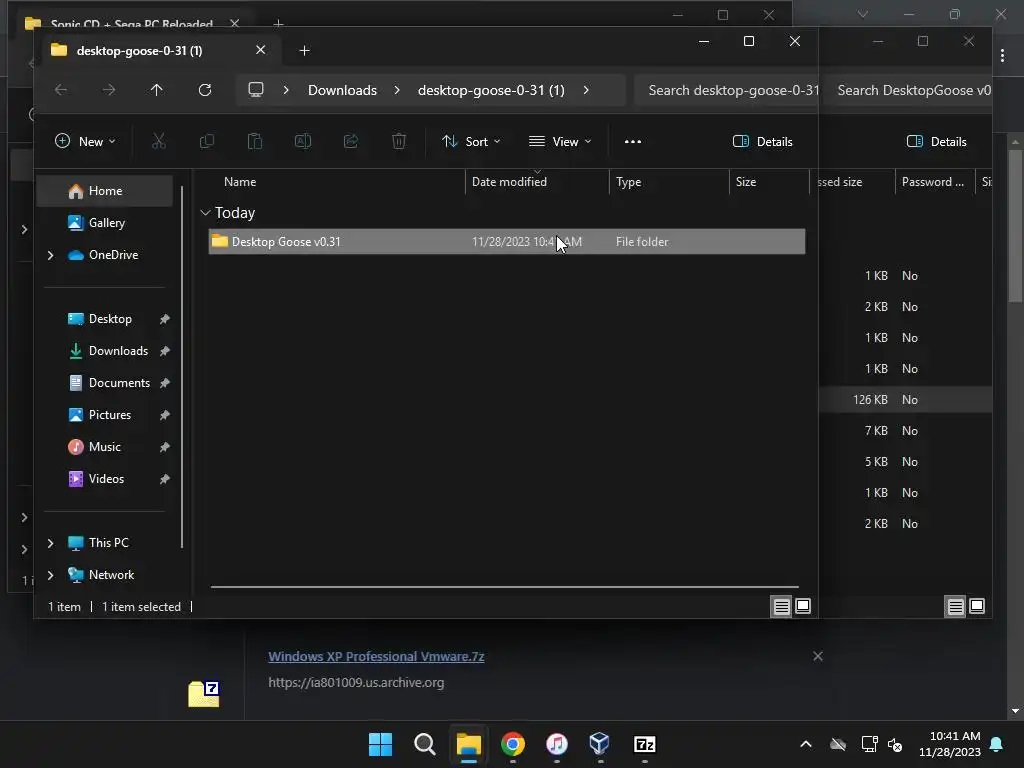Click the Back navigation arrow

click(x=61, y=90)
